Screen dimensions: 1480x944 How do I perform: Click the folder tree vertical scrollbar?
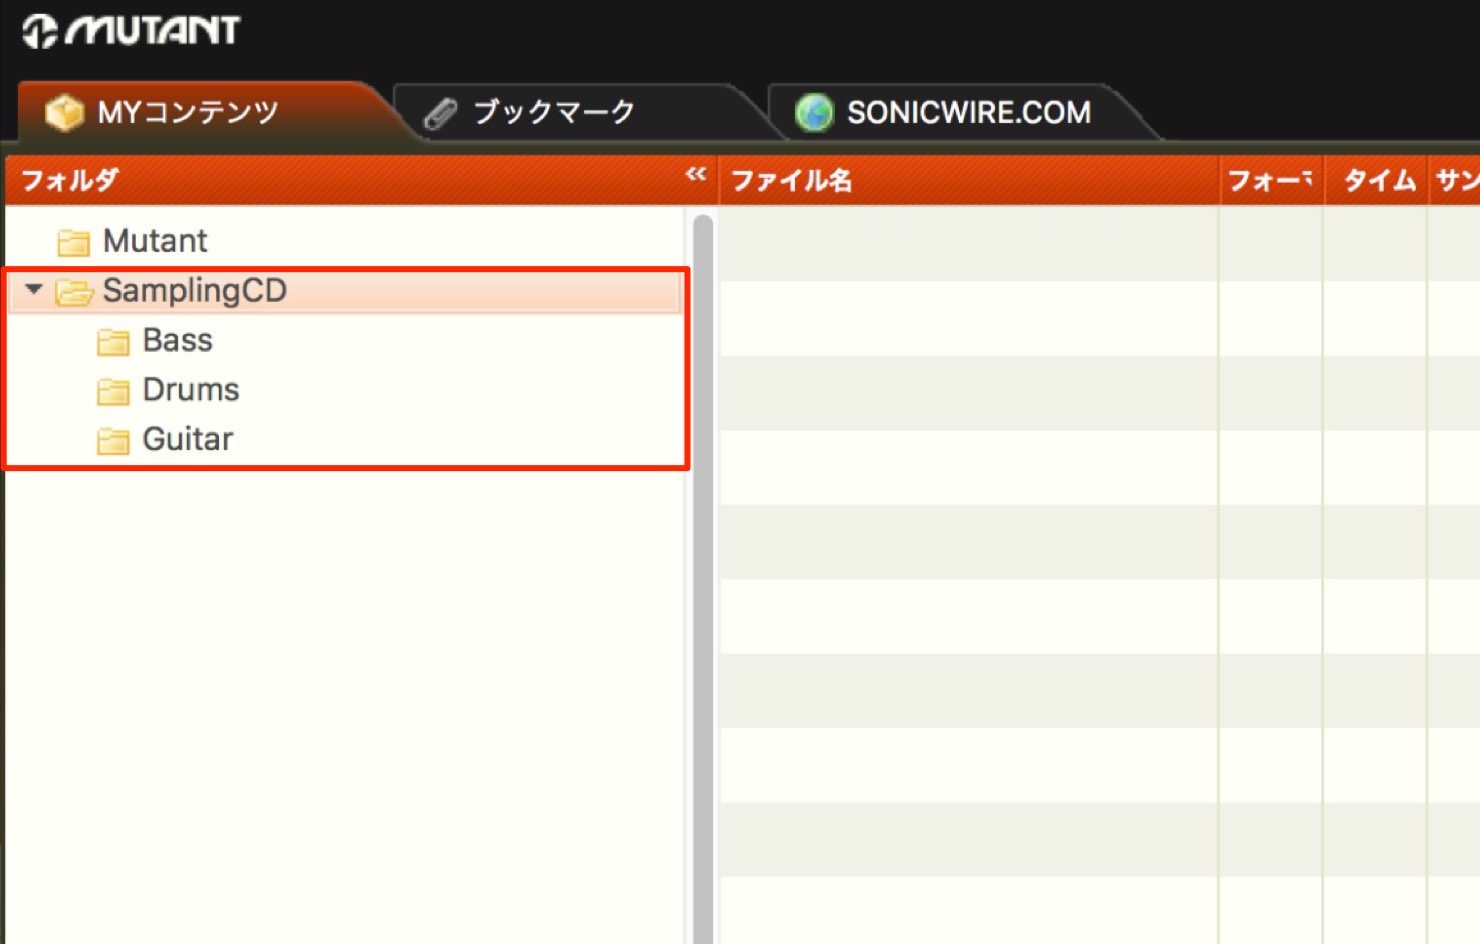click(x=703, y=578)
